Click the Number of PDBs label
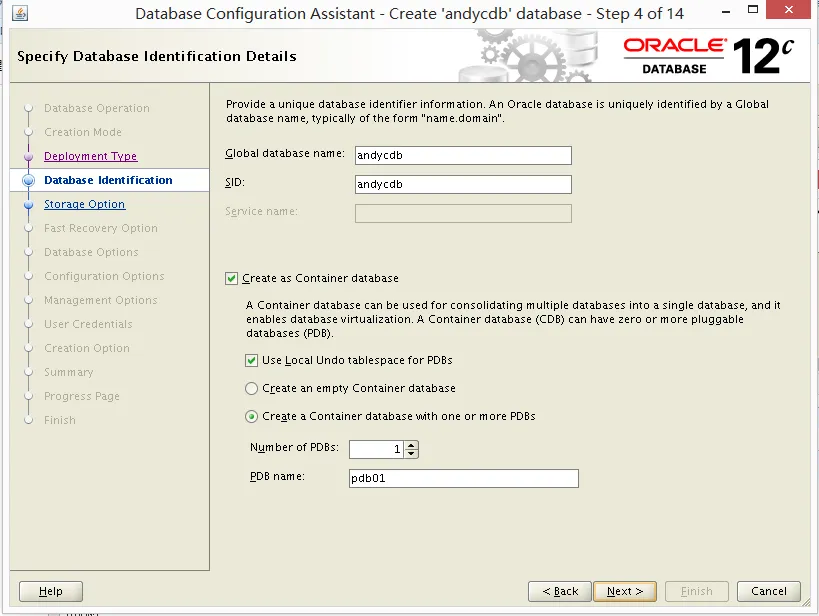This screenshot has height=616, width=819. pos(294,447)
